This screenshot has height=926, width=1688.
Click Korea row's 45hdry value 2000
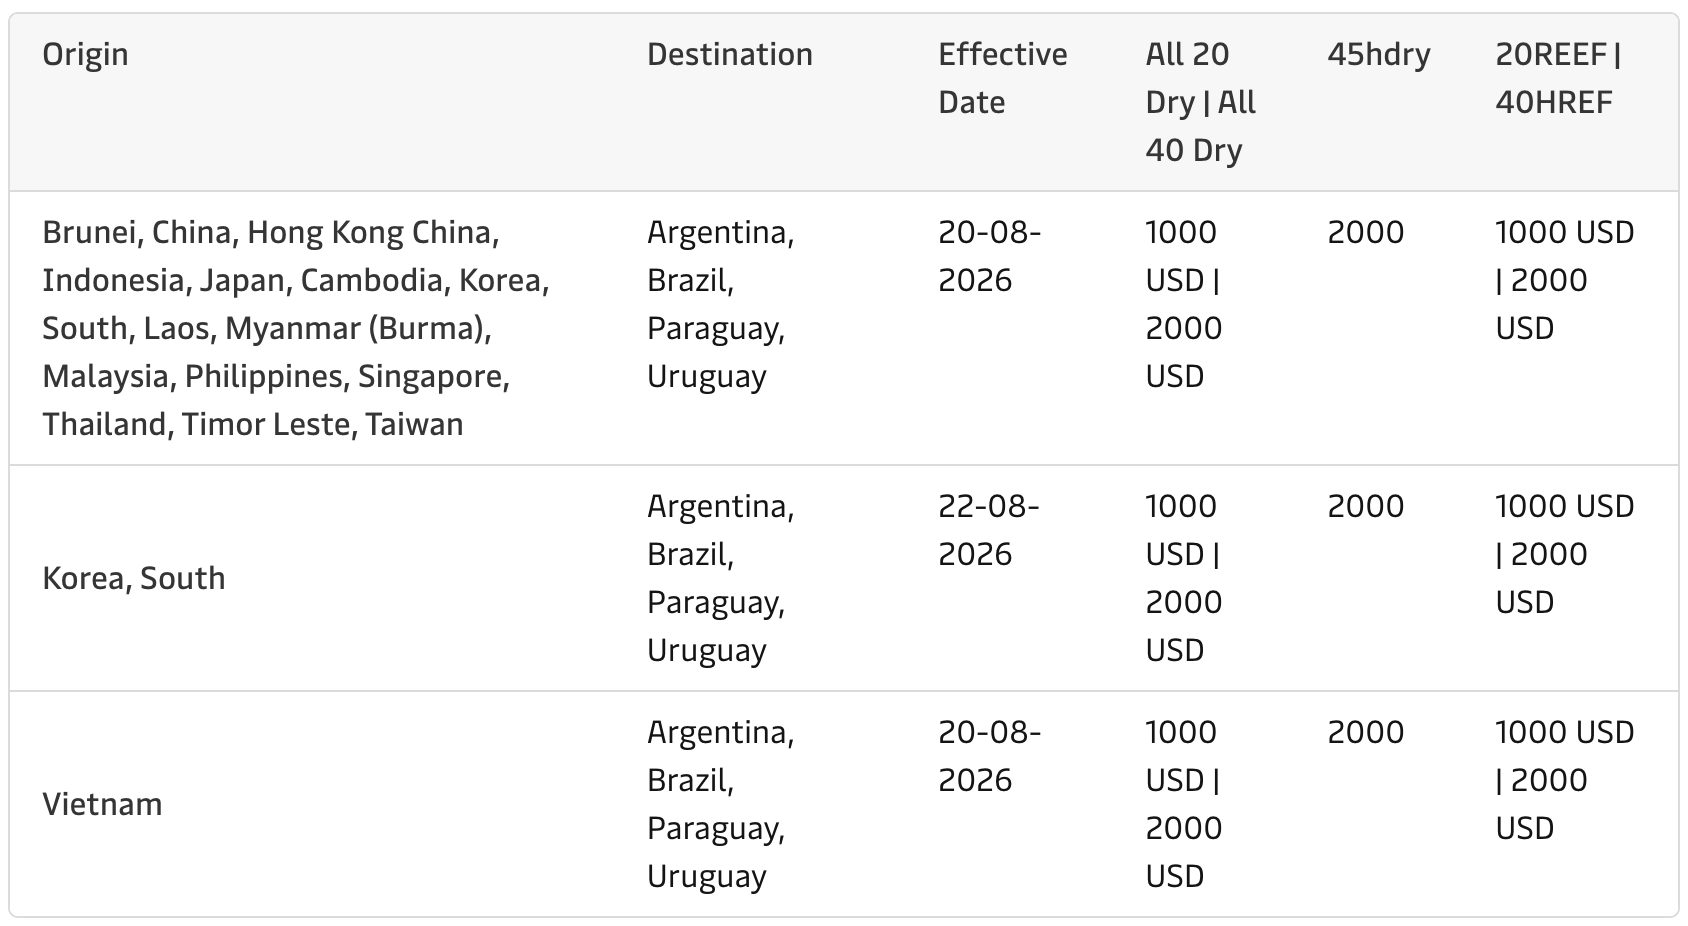coord(1365,506)
